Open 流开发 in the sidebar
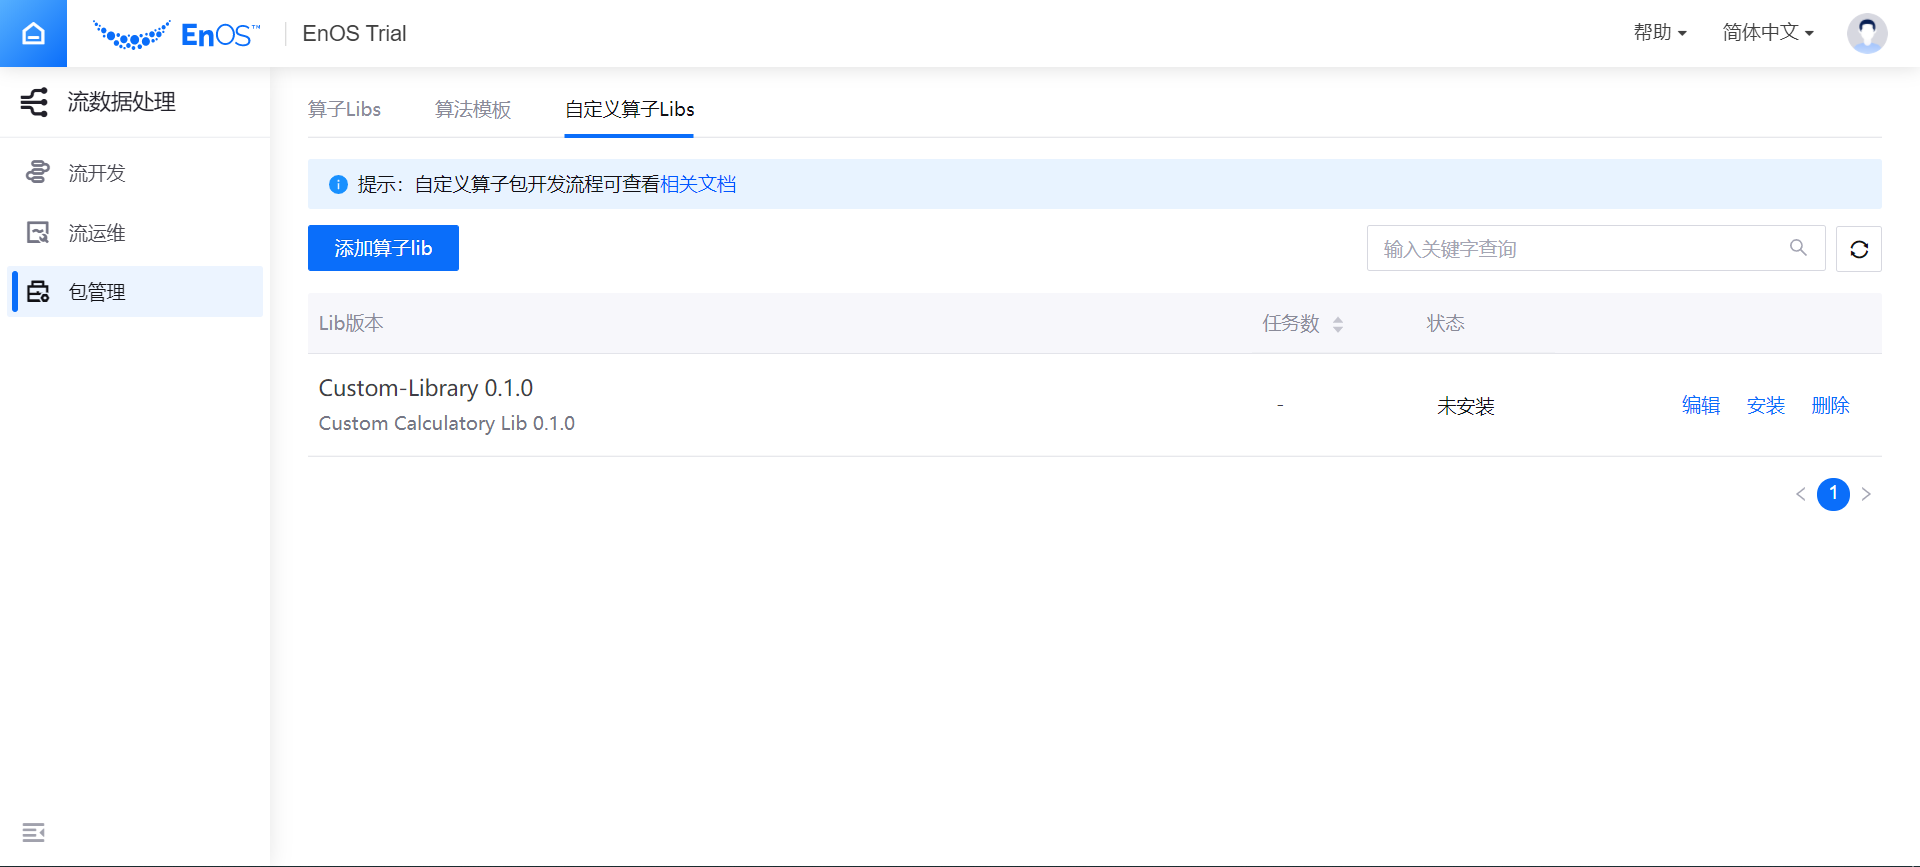 97,173
